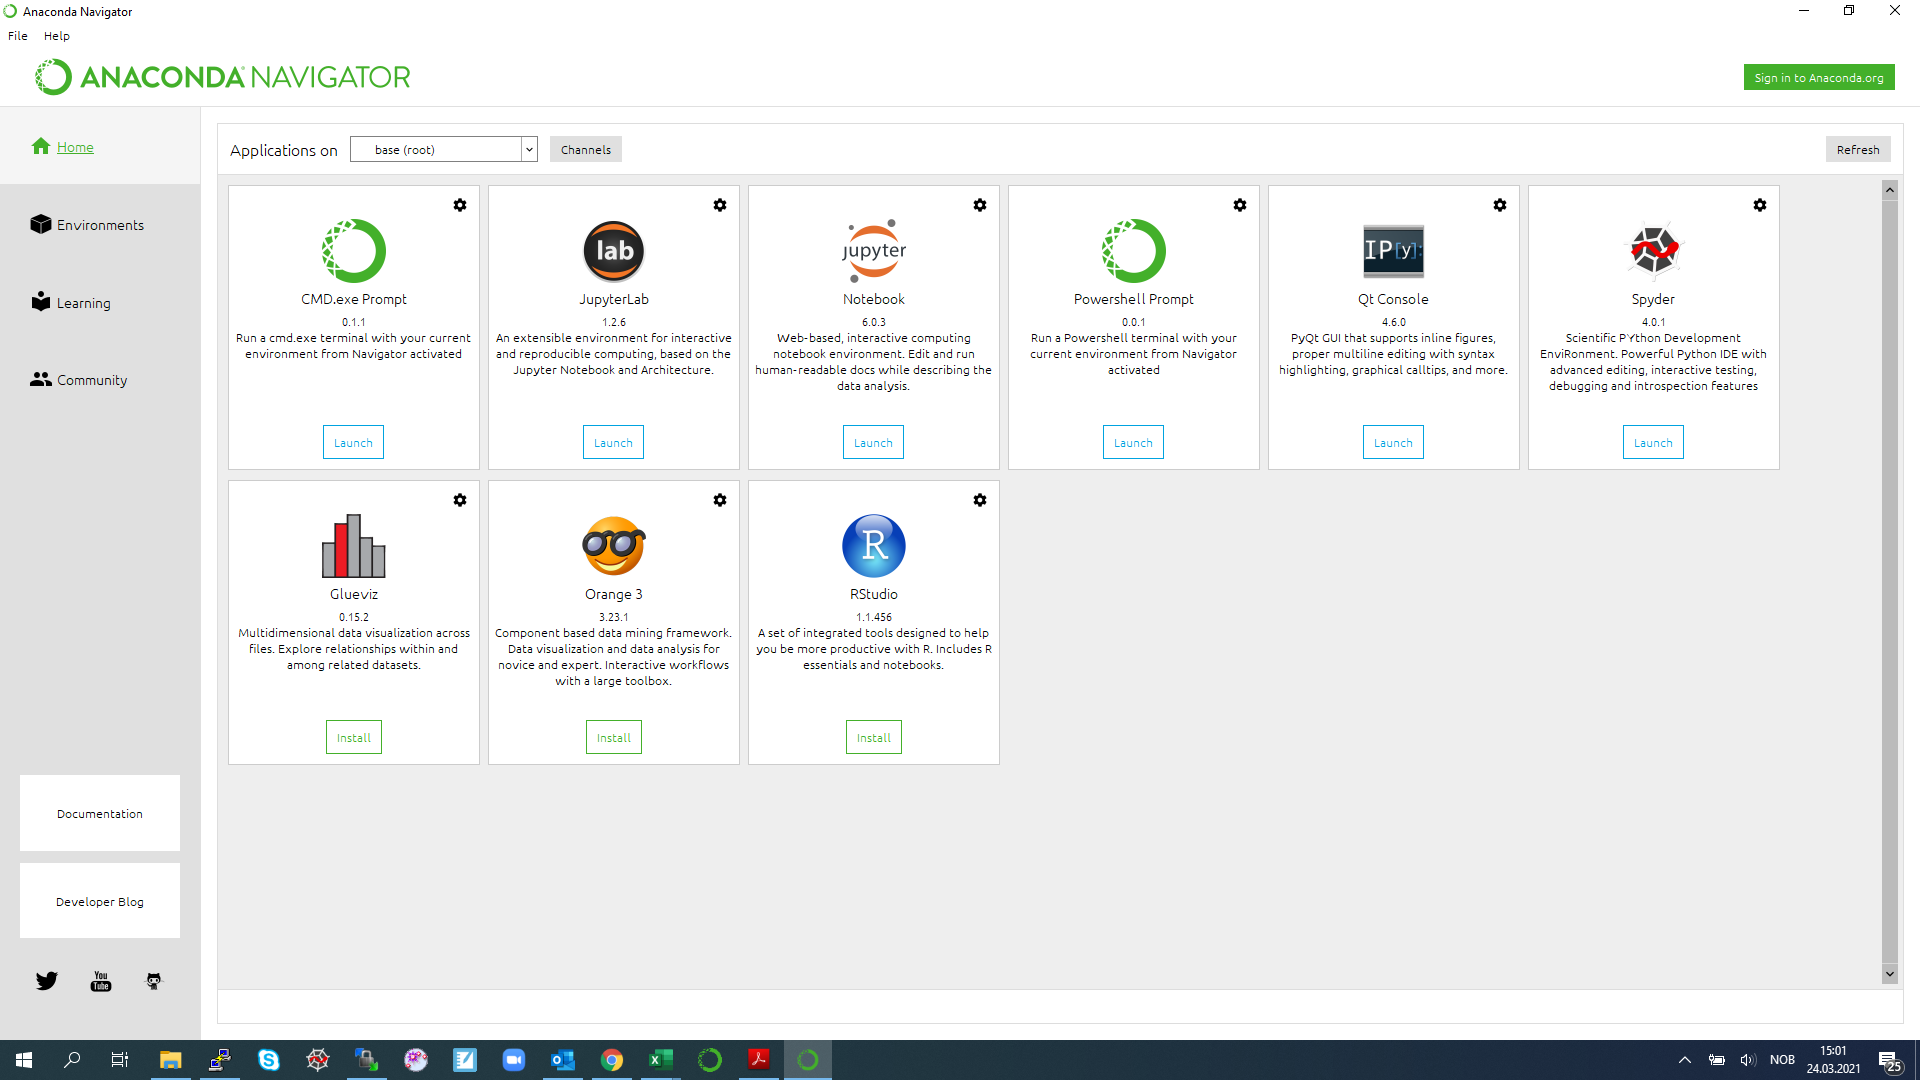Switch to the Environments tab
The width and height of the screenshot is (1920, 1080).
click(100, 225)
